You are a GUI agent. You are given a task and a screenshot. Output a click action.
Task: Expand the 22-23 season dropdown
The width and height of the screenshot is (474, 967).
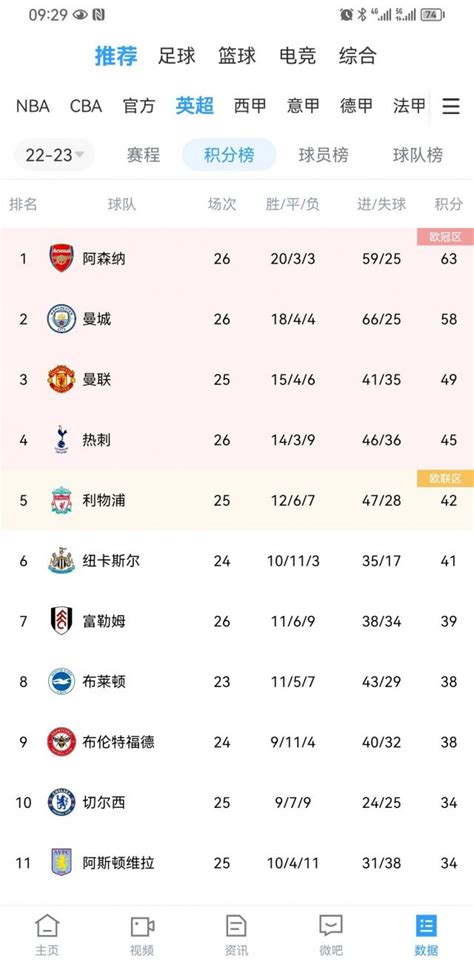(x=54, y=155)
